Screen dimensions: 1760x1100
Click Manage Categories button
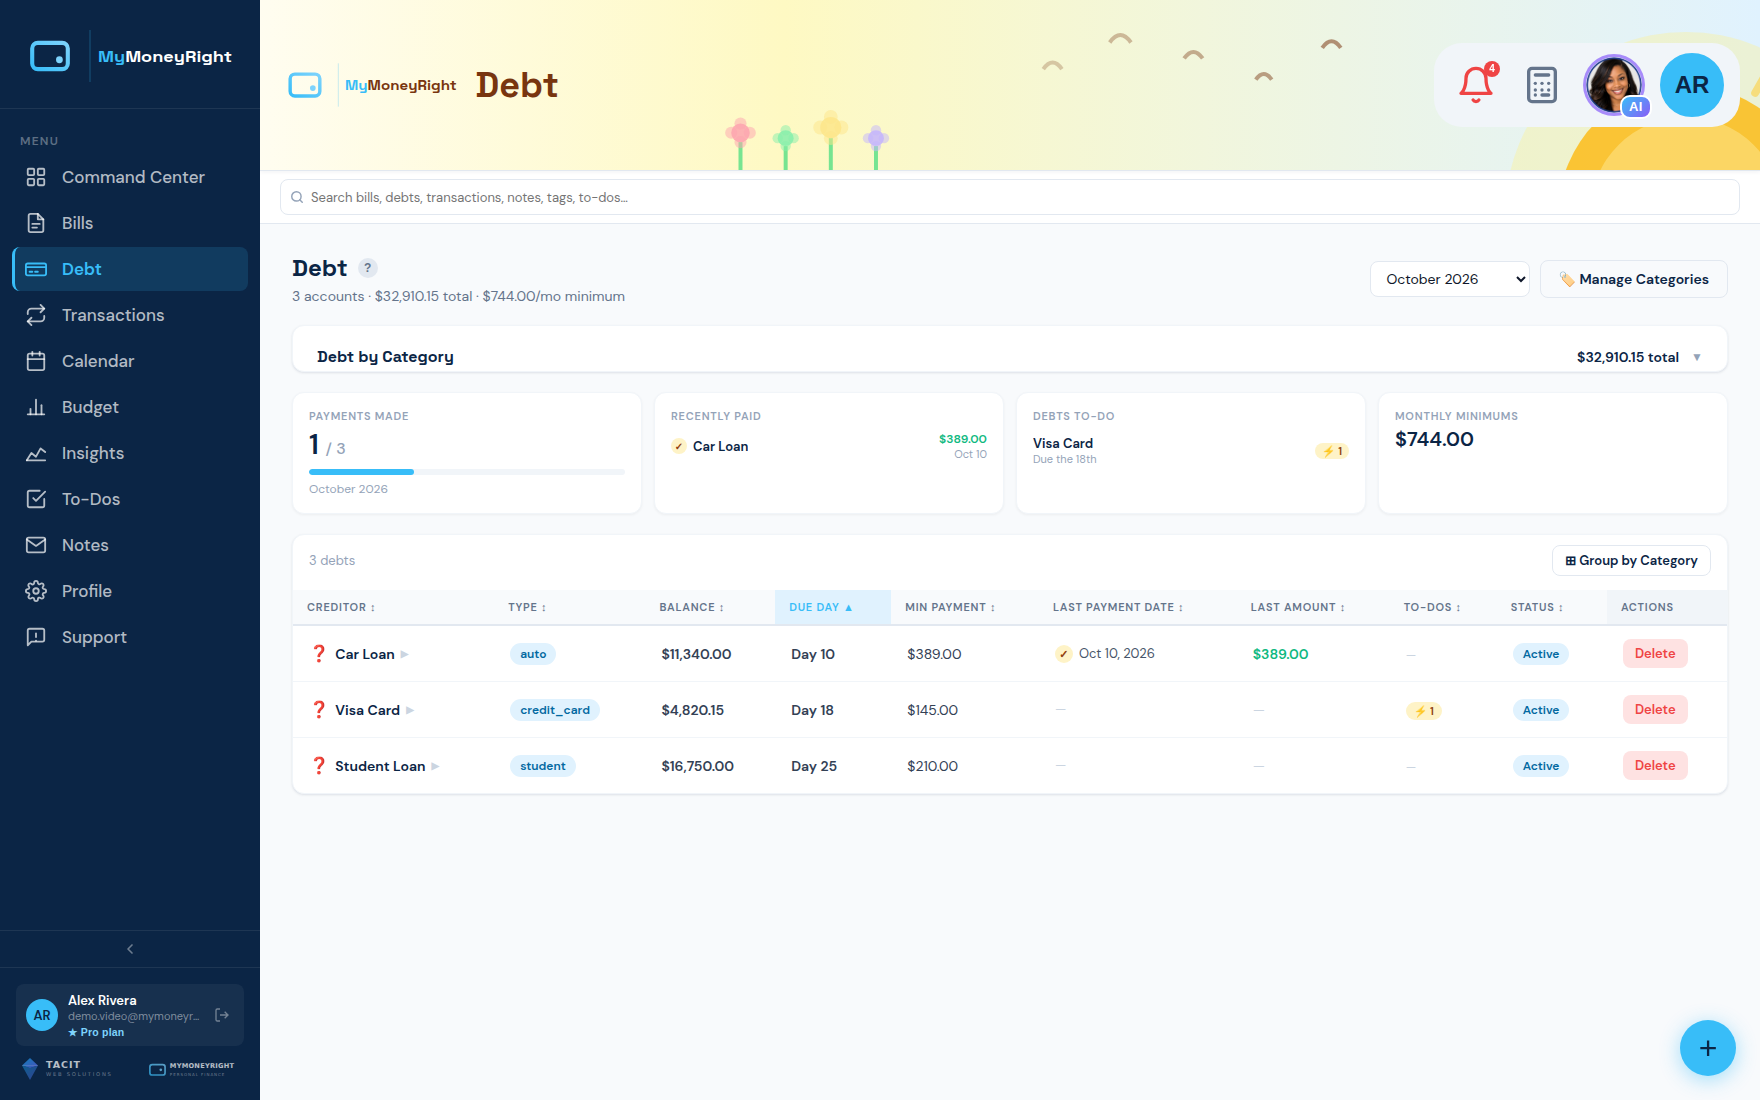[x=1634, y=279]
